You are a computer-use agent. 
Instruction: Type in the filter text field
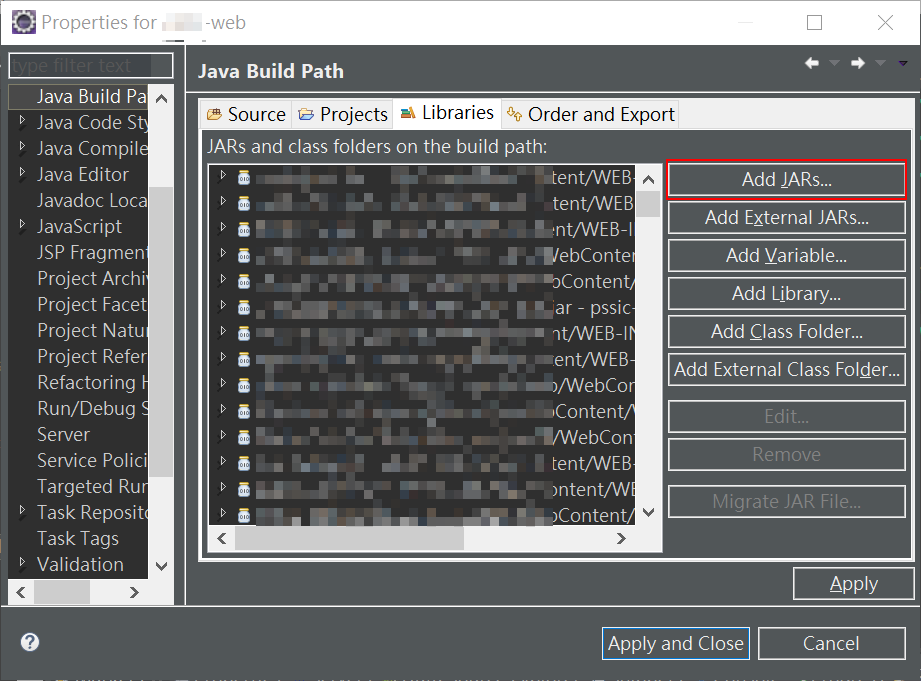coord(90,66)
